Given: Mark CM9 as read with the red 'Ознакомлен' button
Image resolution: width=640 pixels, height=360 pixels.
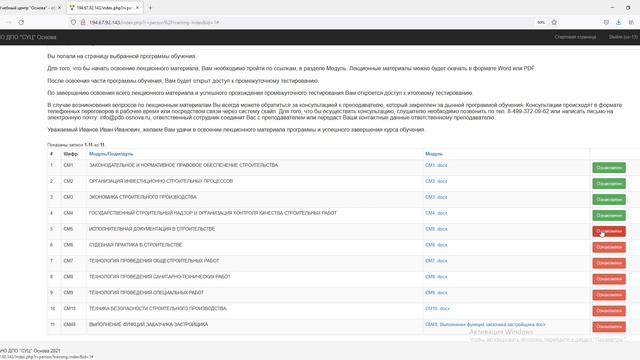Looking at the screenshot, I should click(609, 295).
